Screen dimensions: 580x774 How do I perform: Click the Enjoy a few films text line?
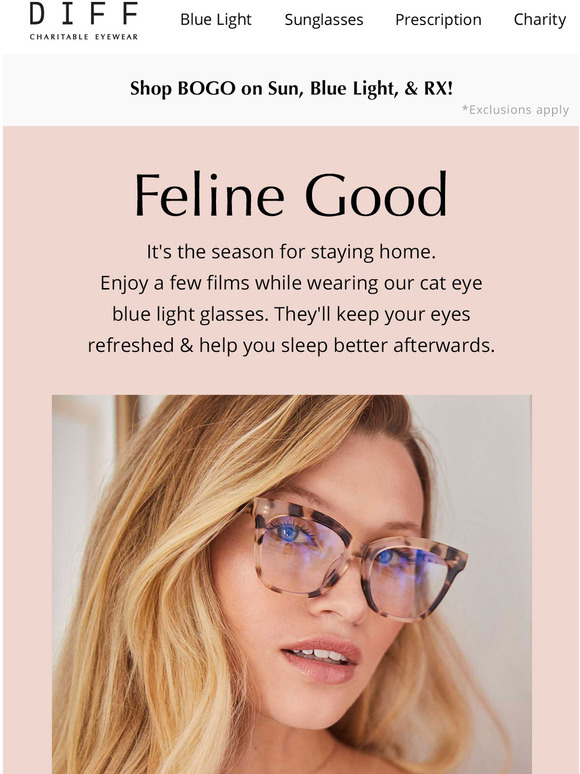click(x=291, y=283)
